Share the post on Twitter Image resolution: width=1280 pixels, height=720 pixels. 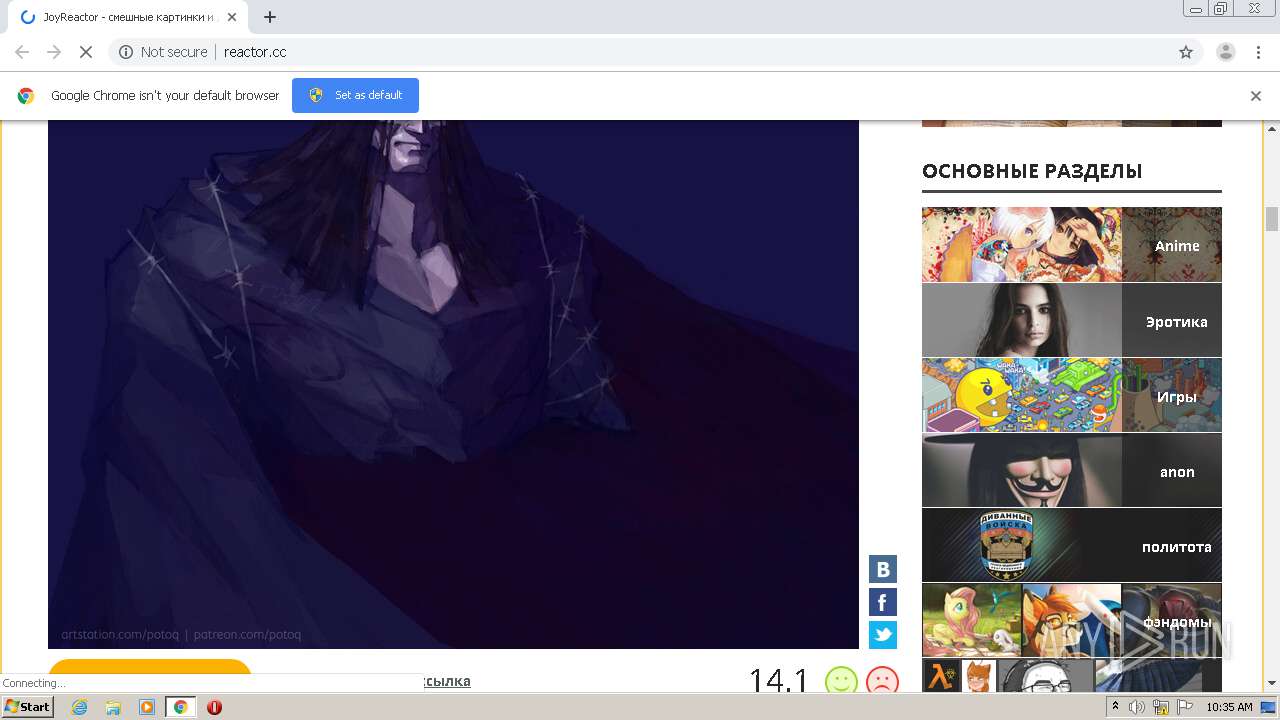(882, 635)
